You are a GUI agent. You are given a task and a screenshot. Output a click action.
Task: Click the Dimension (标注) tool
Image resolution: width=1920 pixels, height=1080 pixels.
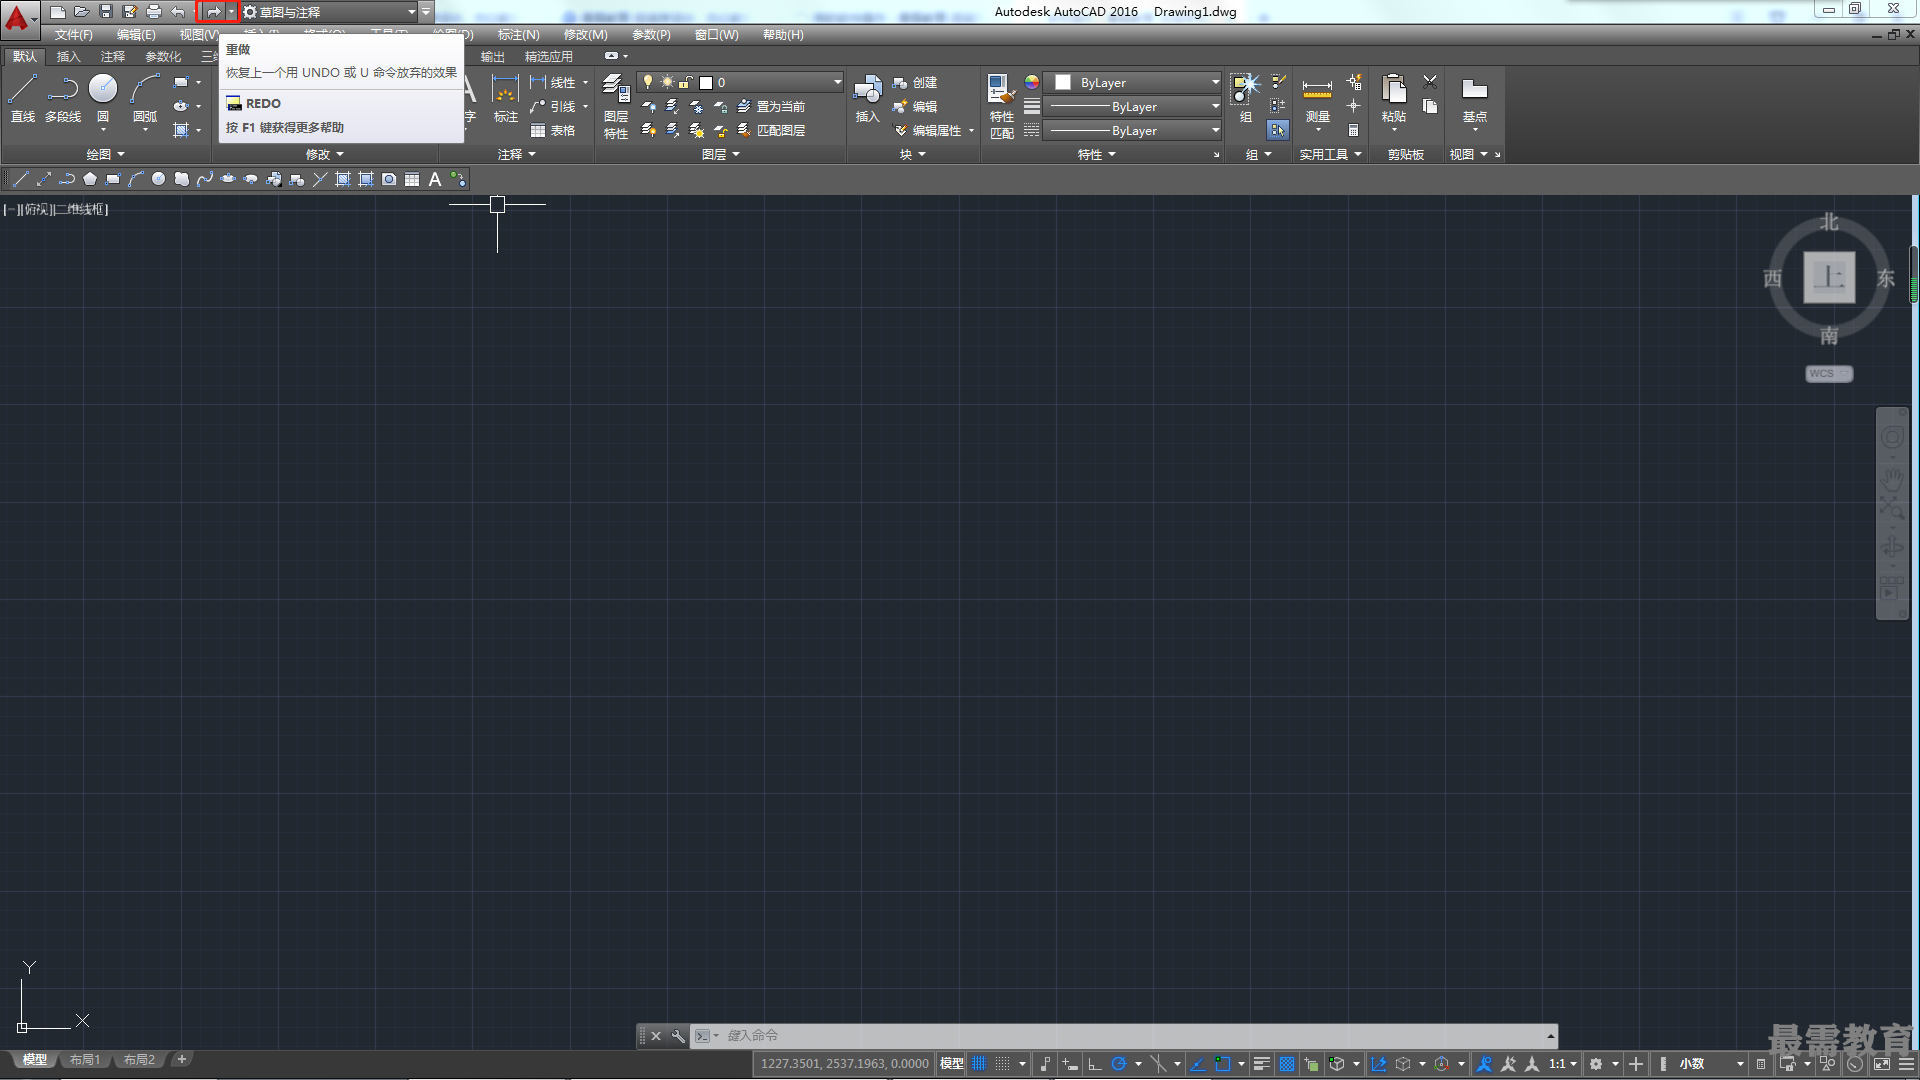505,98
